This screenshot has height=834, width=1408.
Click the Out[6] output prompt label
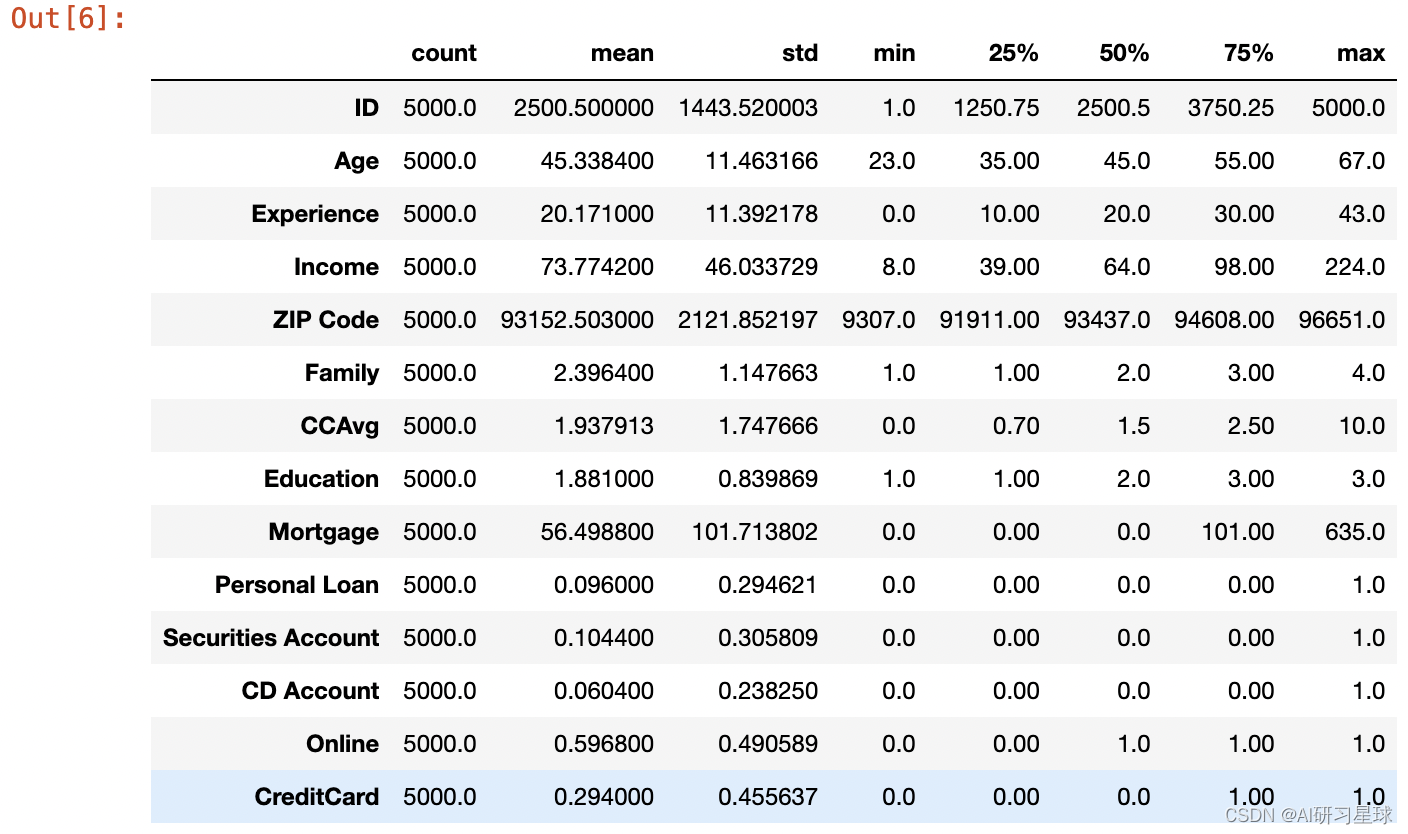click(69, 19)
